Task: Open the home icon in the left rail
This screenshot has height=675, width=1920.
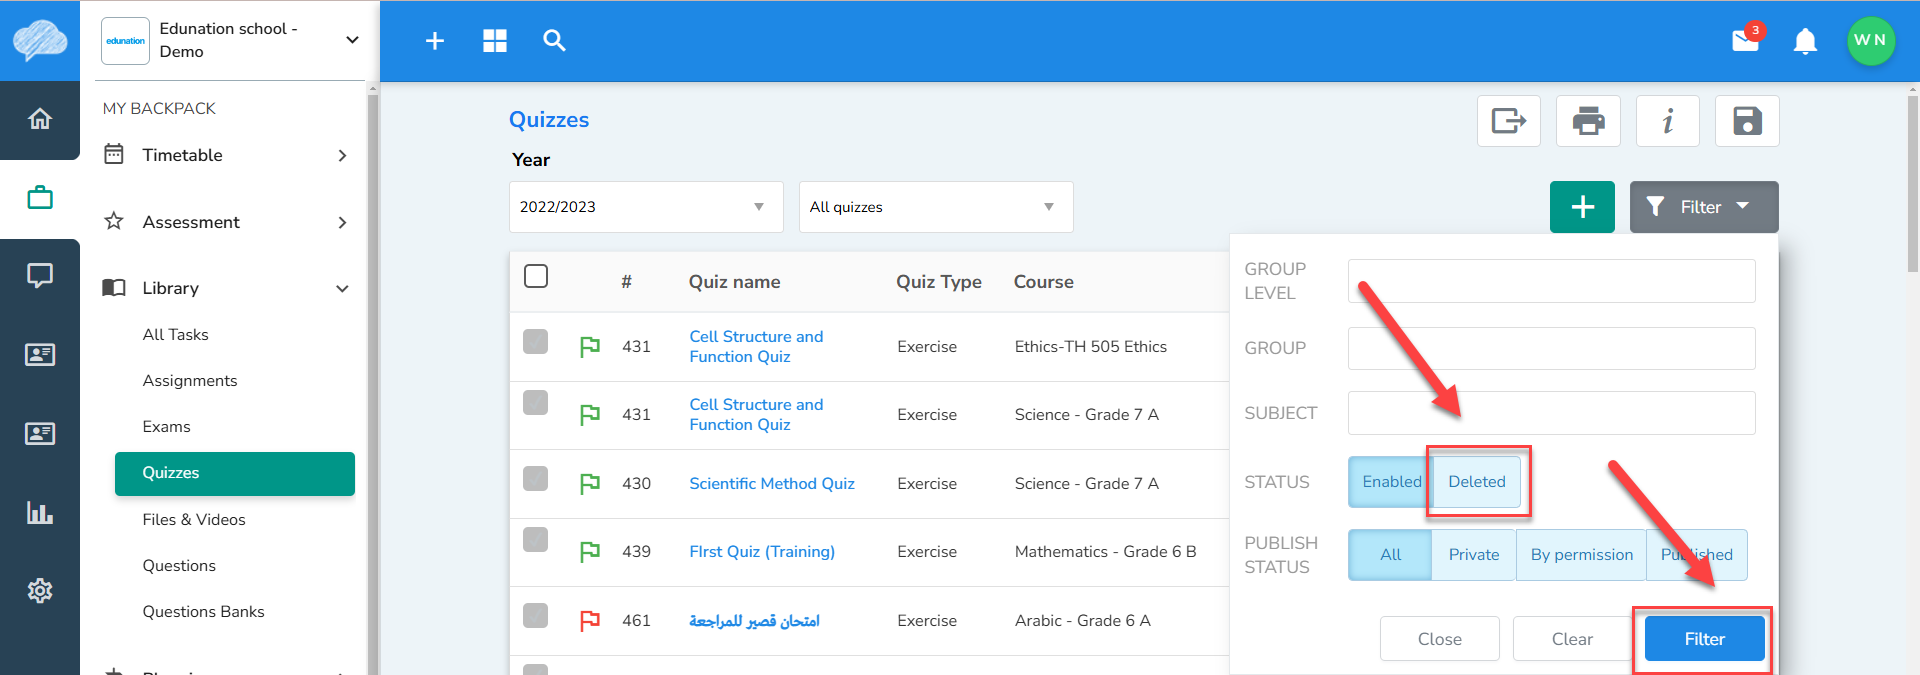Action: point(40,119)
